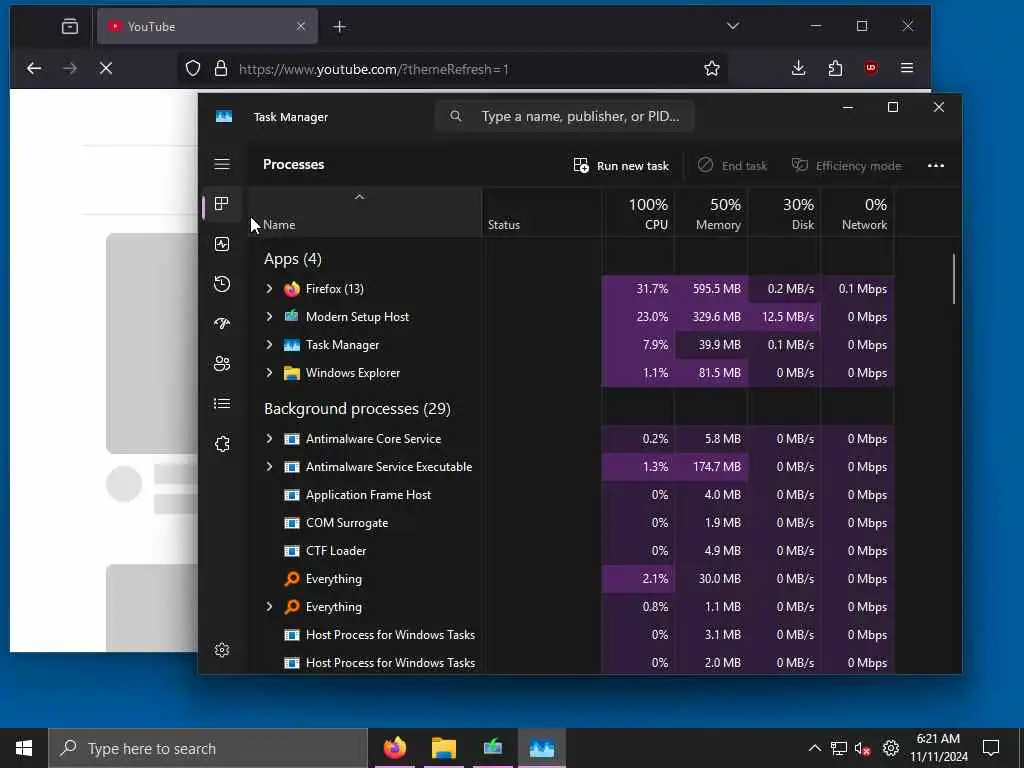Click the process list vertical scrollbar
Viewport: 1024px width, 768px height.
953,279
